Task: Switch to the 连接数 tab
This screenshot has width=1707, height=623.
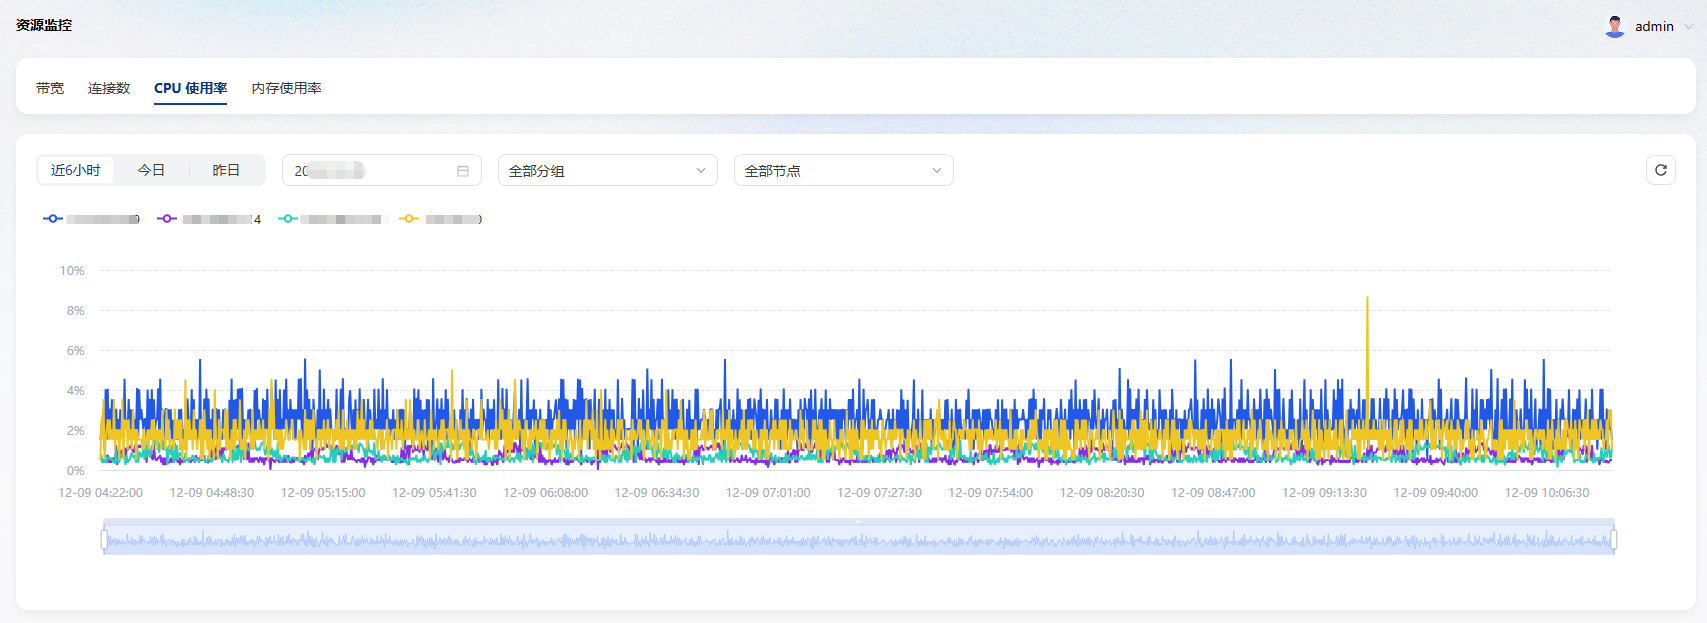Action: (x=109, y=88)
